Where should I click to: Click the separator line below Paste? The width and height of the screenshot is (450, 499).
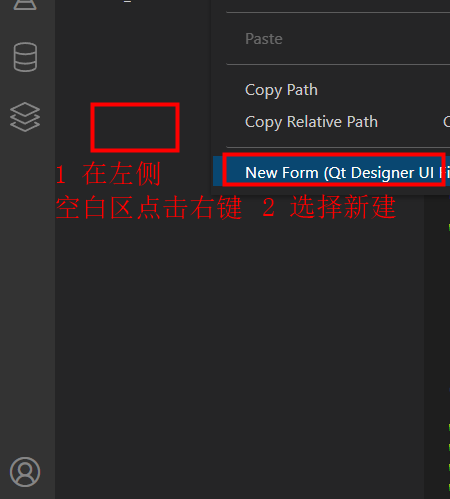tap(338, 64)
